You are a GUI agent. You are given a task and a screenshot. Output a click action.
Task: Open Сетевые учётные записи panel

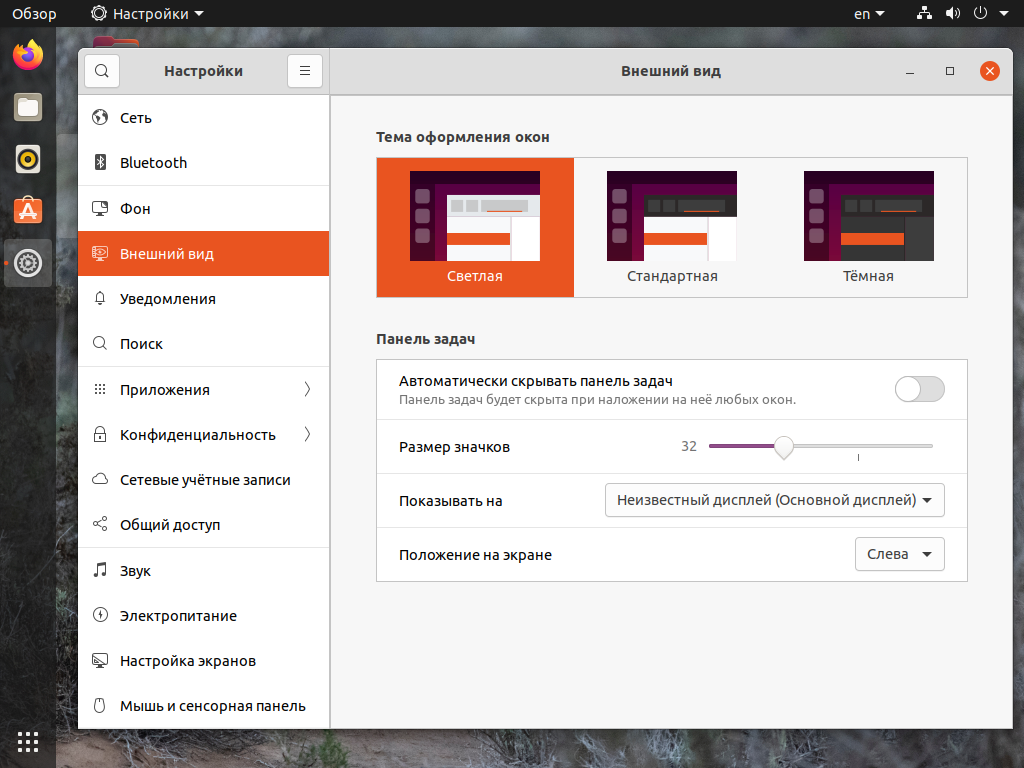[x=203, y=479]
